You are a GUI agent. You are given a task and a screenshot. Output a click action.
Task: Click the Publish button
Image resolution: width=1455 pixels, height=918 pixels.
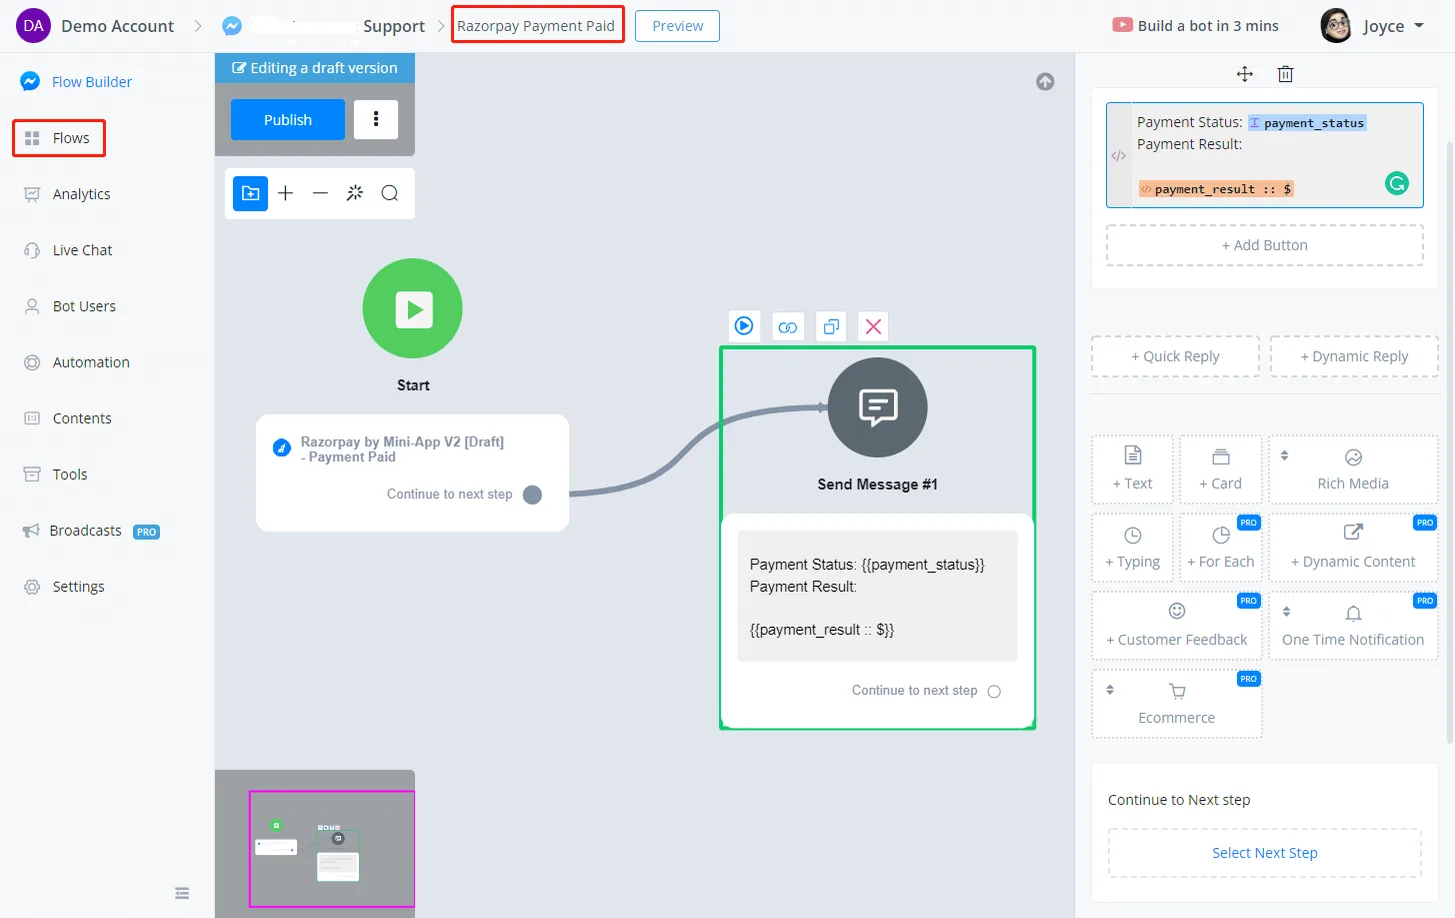click(288, 120)
